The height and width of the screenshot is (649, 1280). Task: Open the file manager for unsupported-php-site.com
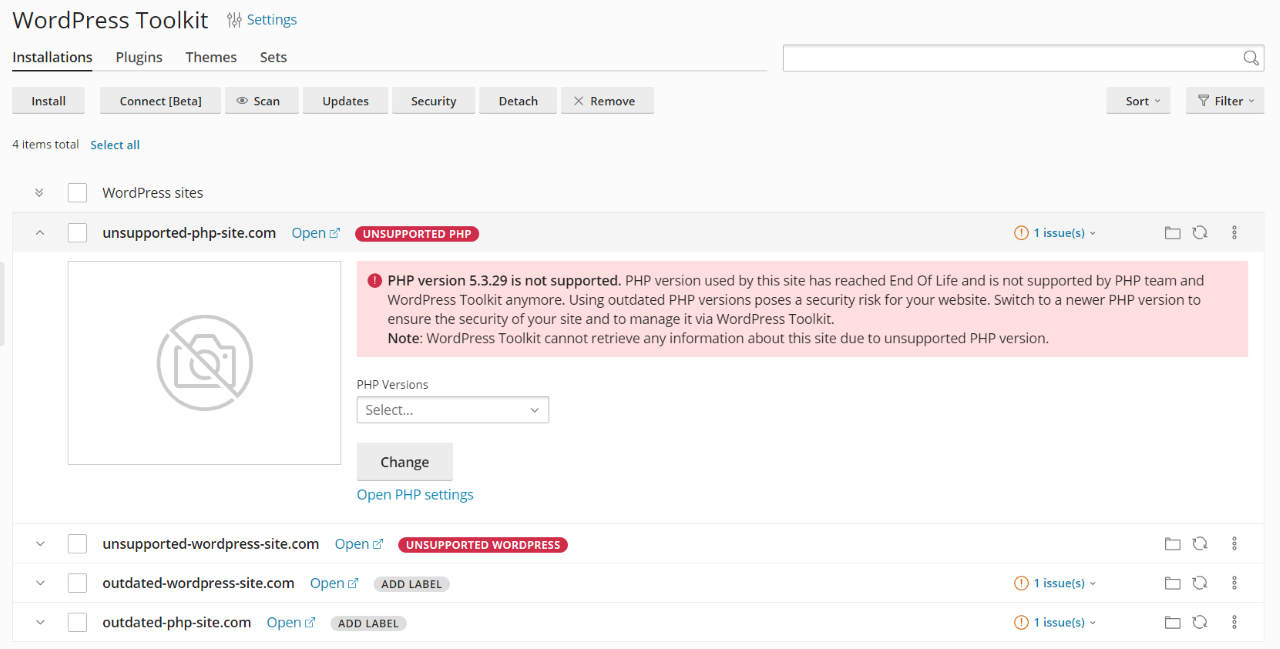point(1172,232)
